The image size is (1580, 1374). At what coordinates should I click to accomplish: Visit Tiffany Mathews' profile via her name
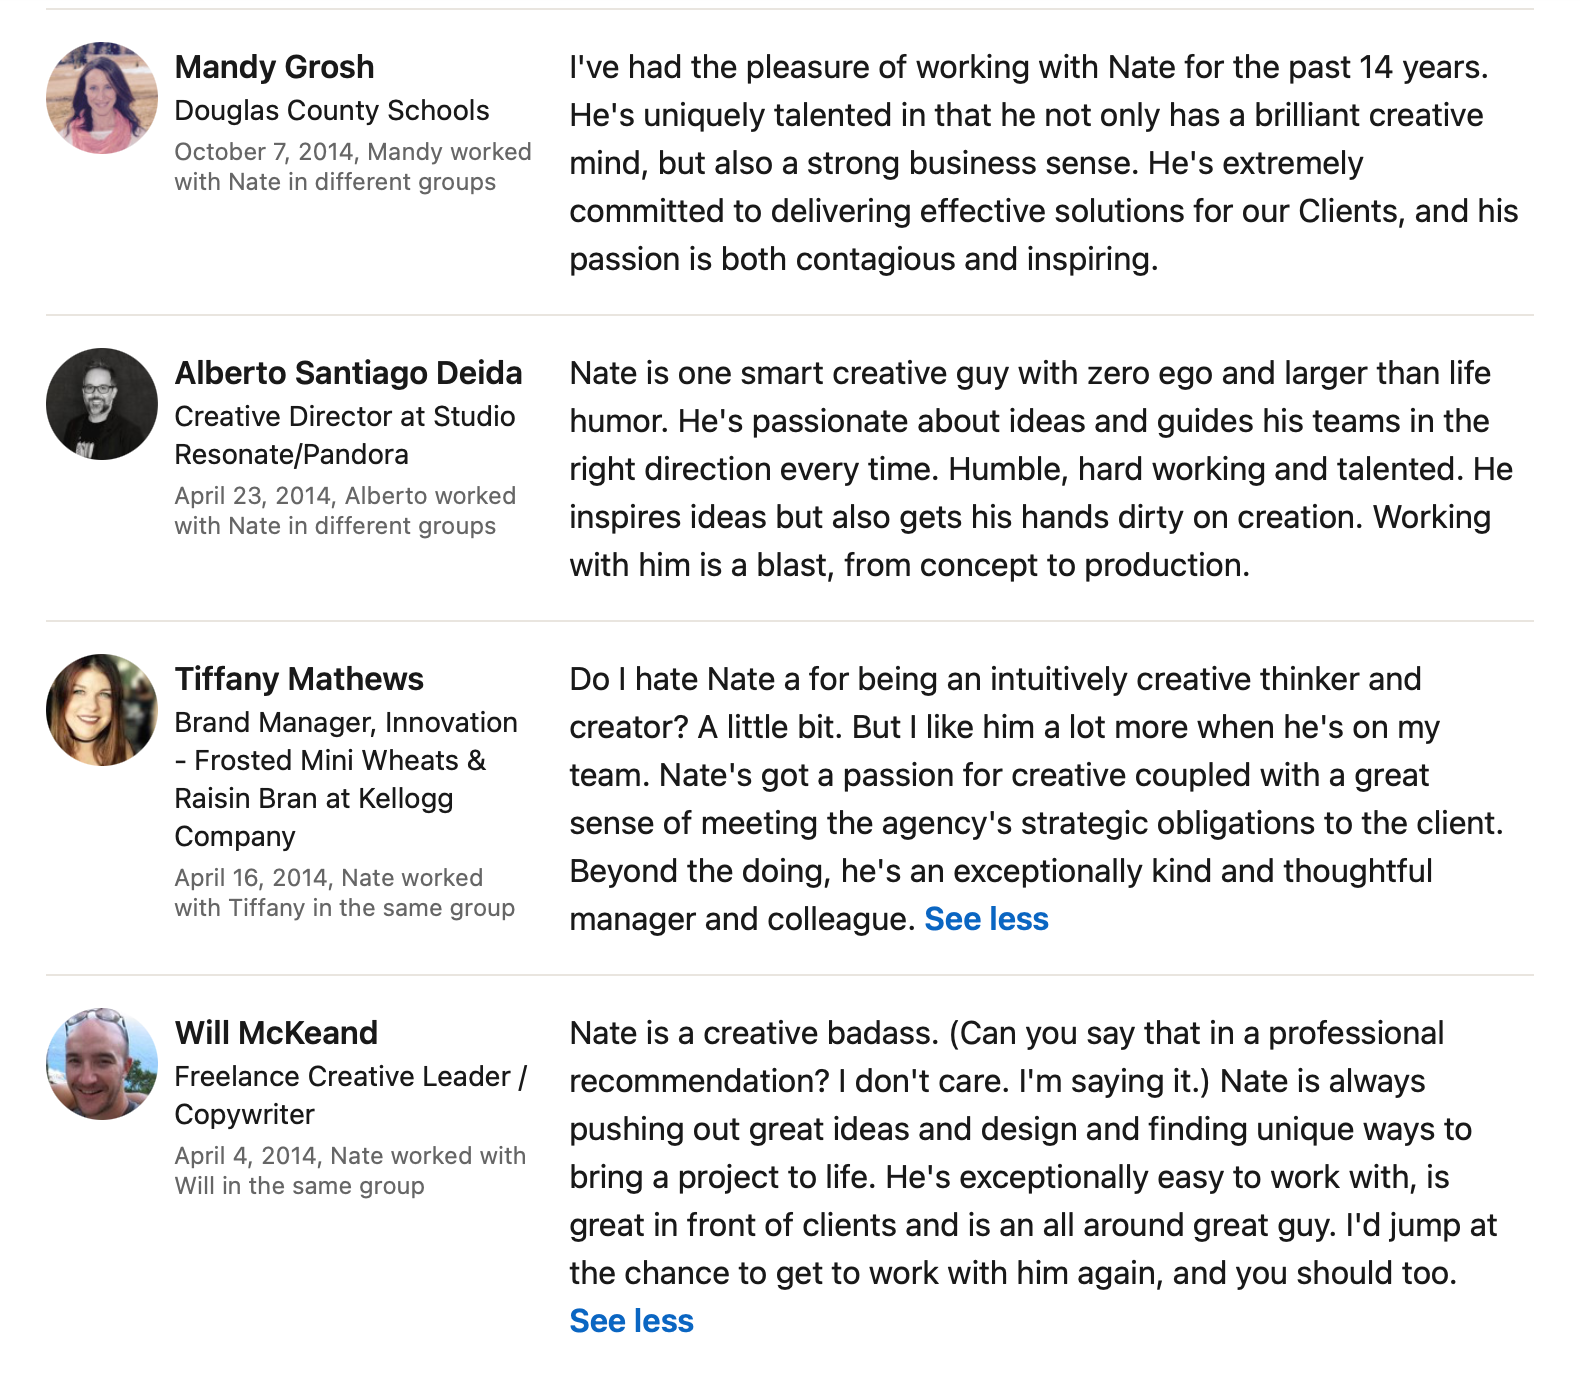(299, 679)
